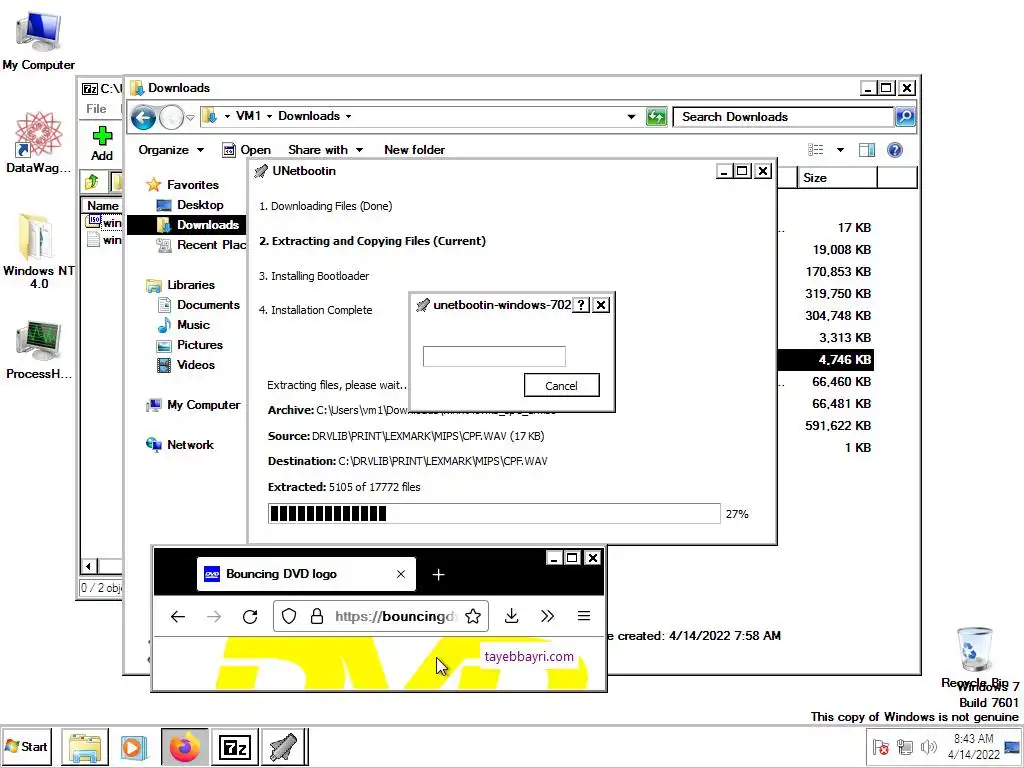
Task: Click the media player taskbar icon
Action: coord(134,747)
